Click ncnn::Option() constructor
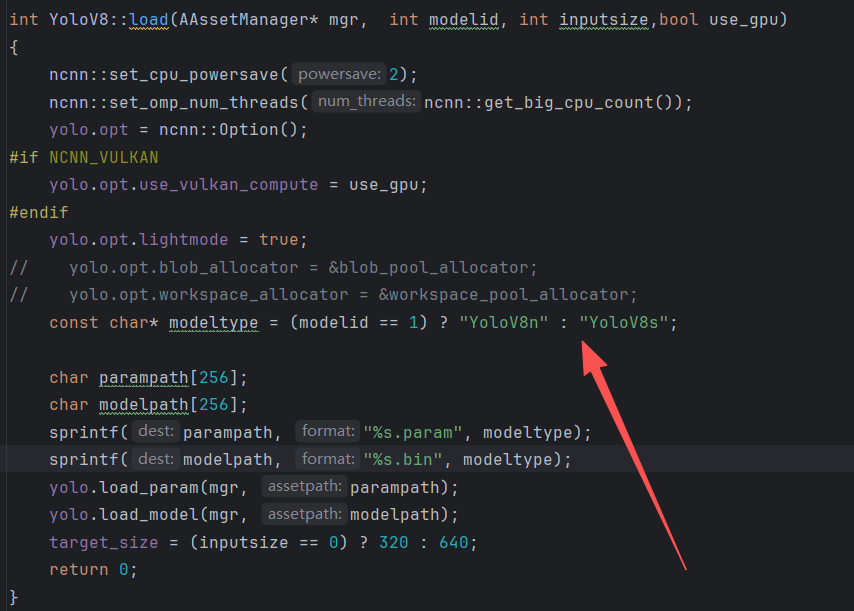854x611 pixels. click(x=228, y=130)
